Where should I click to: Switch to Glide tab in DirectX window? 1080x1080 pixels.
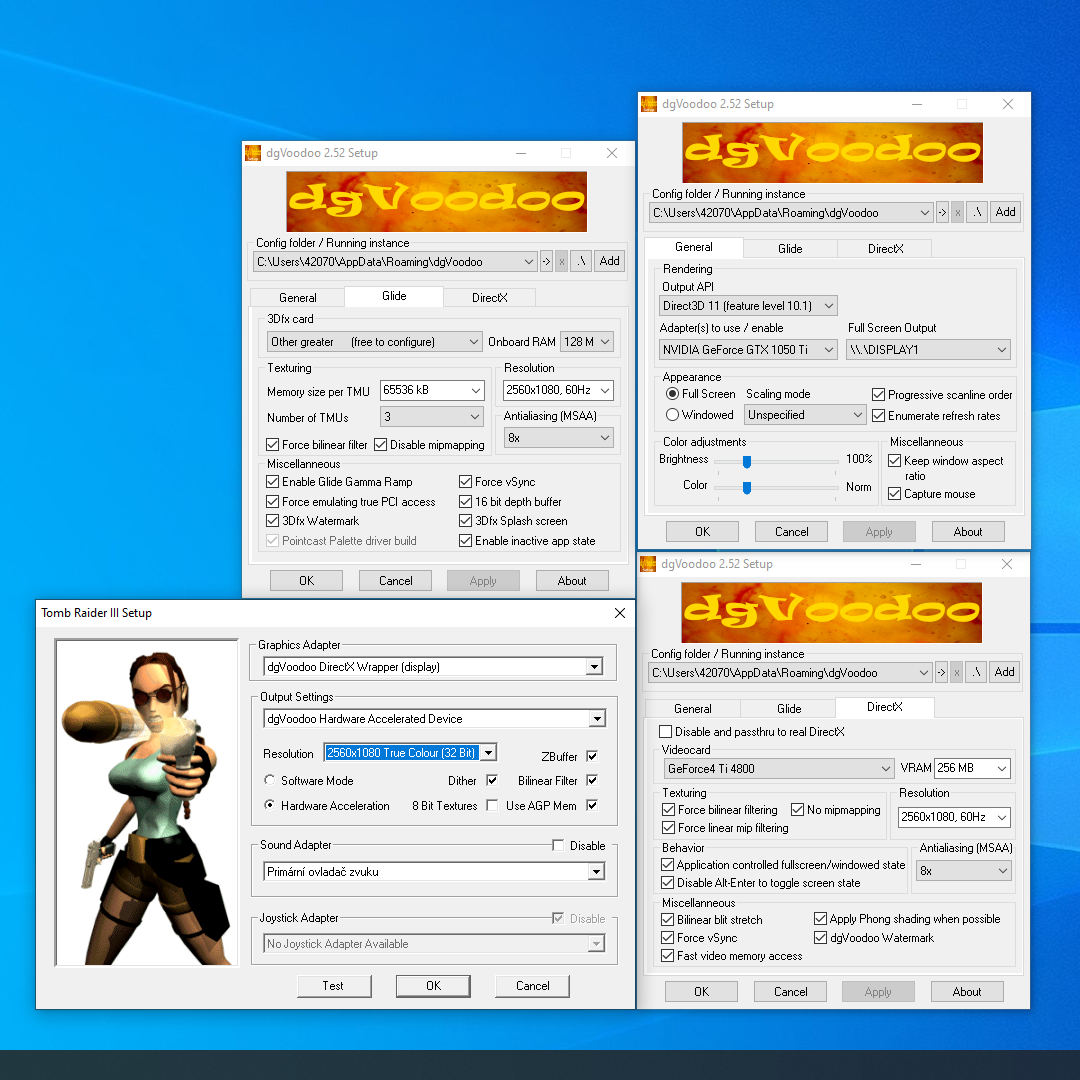coord(789,709)
